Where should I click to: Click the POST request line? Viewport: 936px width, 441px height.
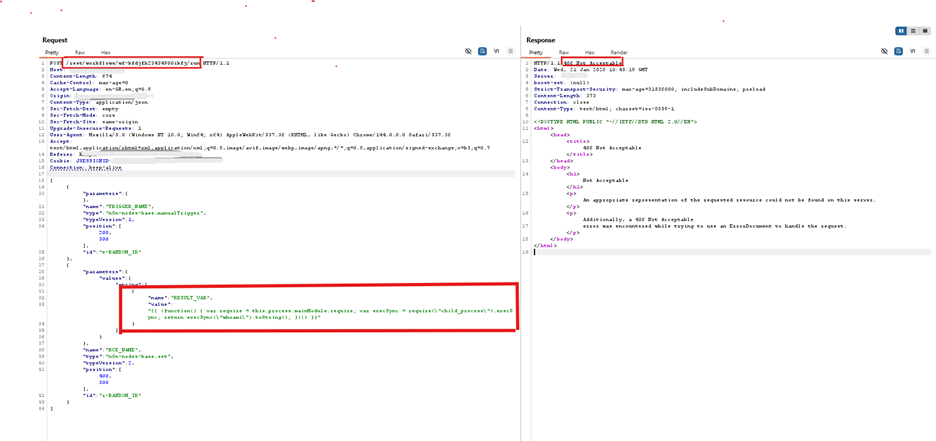(140, 63)
